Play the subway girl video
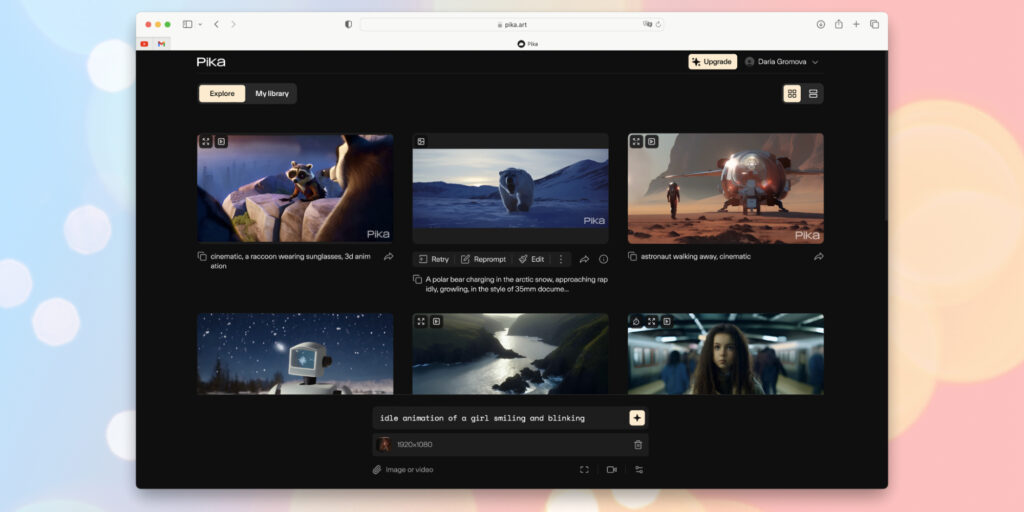The image size is (1024, 512). [667, 321]
